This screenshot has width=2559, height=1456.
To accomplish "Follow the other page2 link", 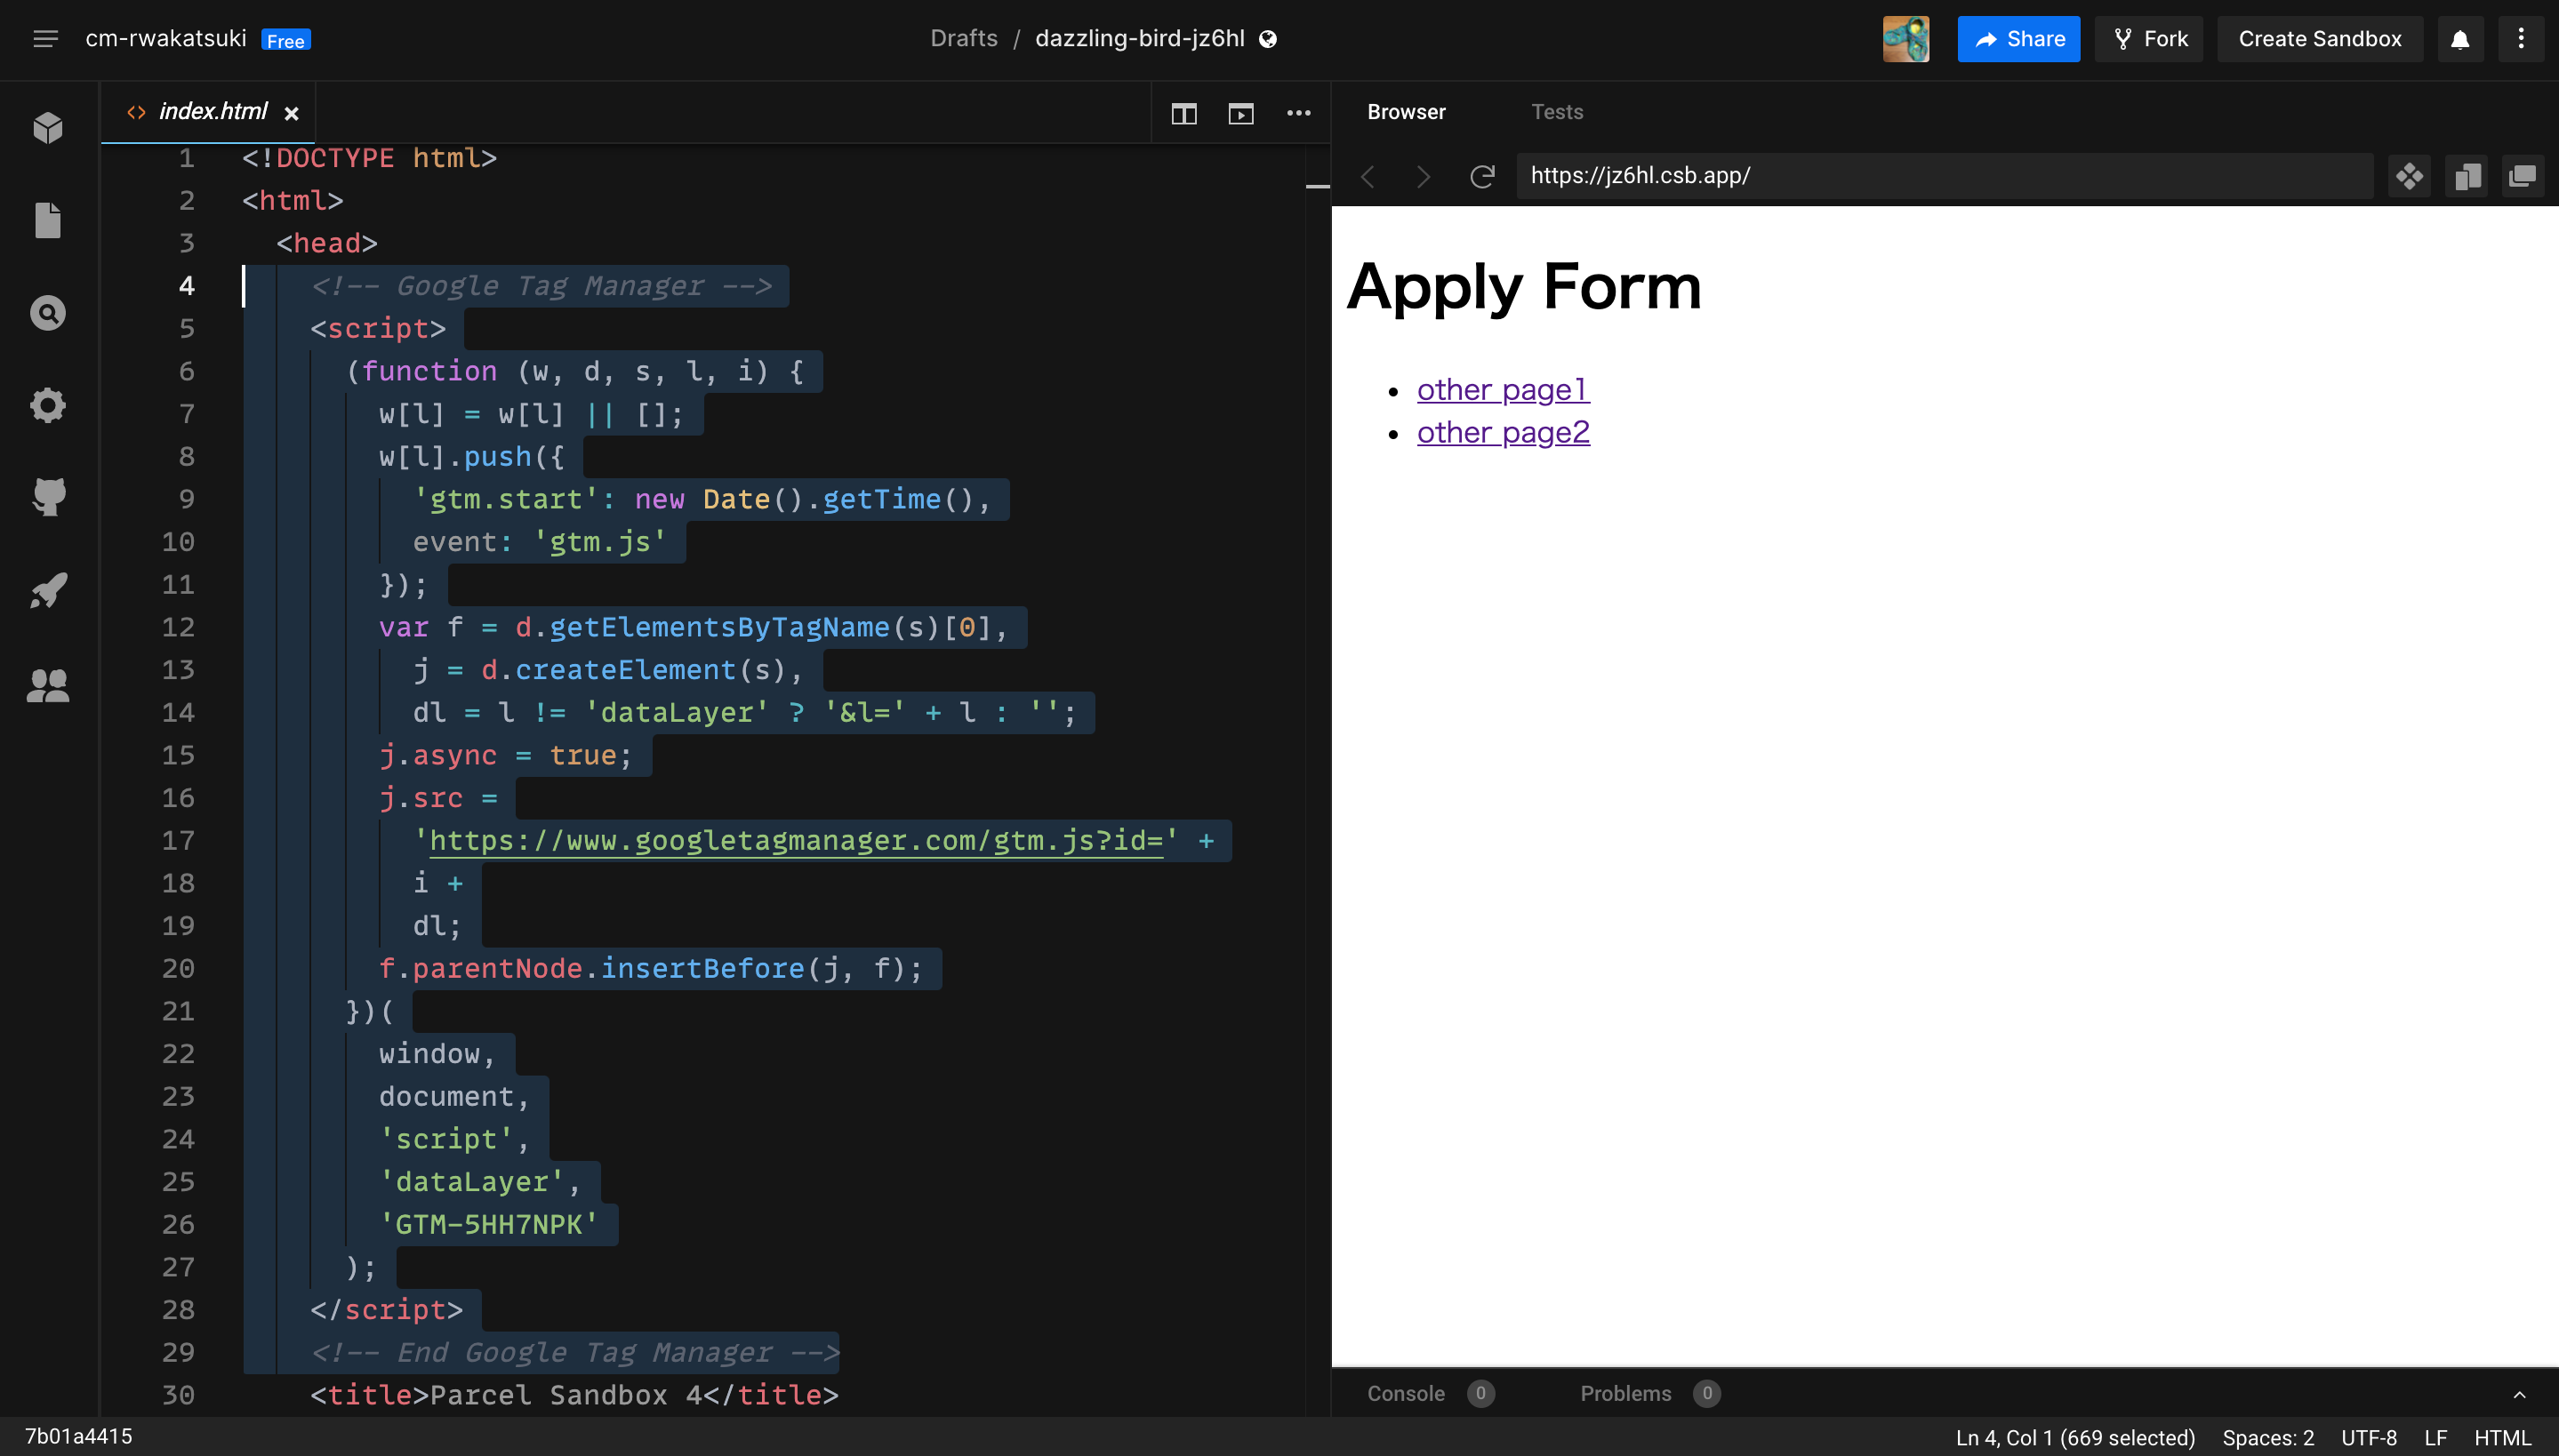I will (1503, 432).
